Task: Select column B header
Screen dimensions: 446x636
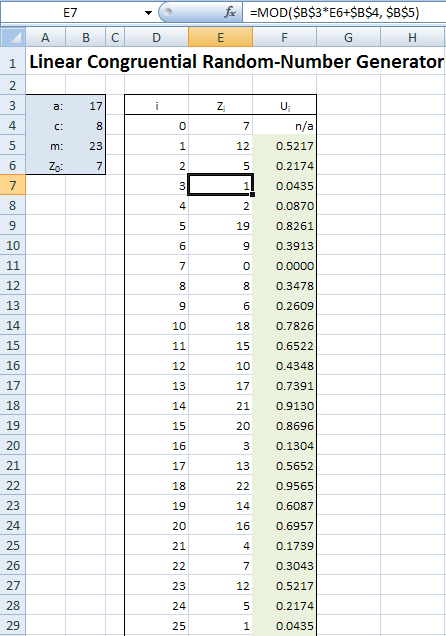Action: 86,38
